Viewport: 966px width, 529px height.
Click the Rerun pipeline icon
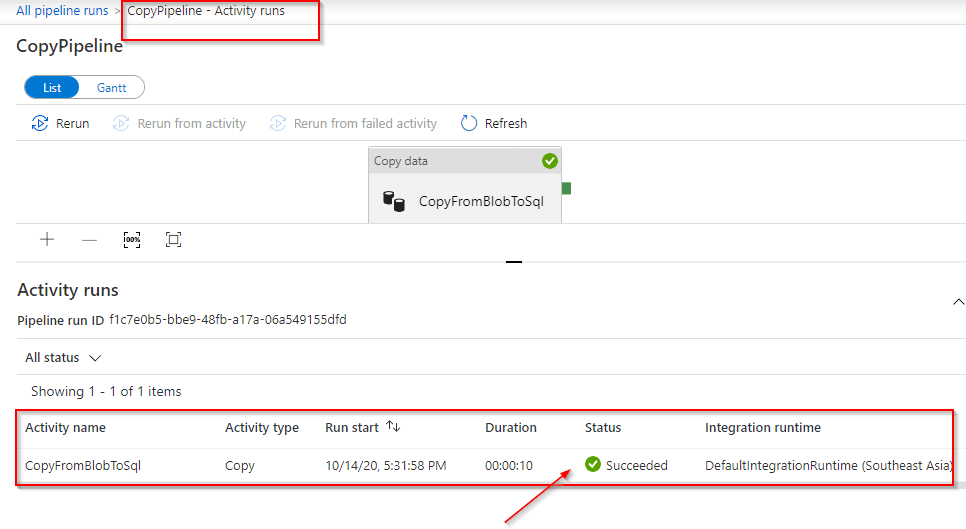(40, 124)
